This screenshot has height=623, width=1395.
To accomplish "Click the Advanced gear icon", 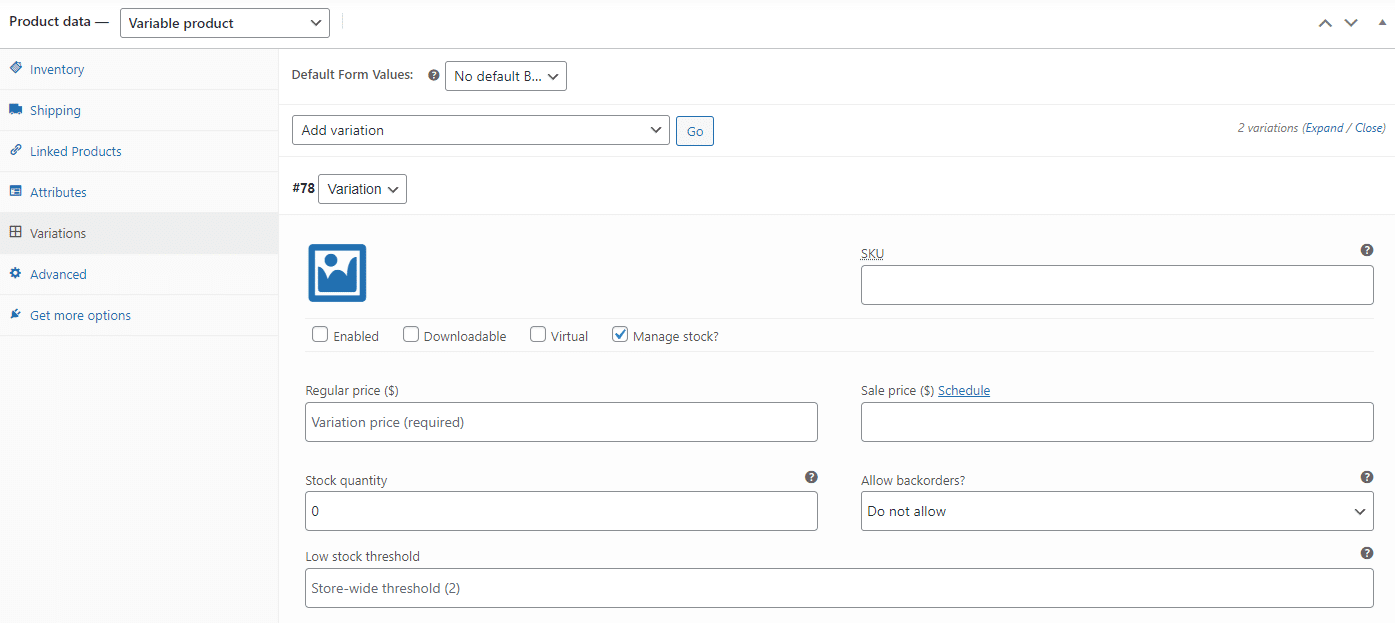I will (16, 272).
